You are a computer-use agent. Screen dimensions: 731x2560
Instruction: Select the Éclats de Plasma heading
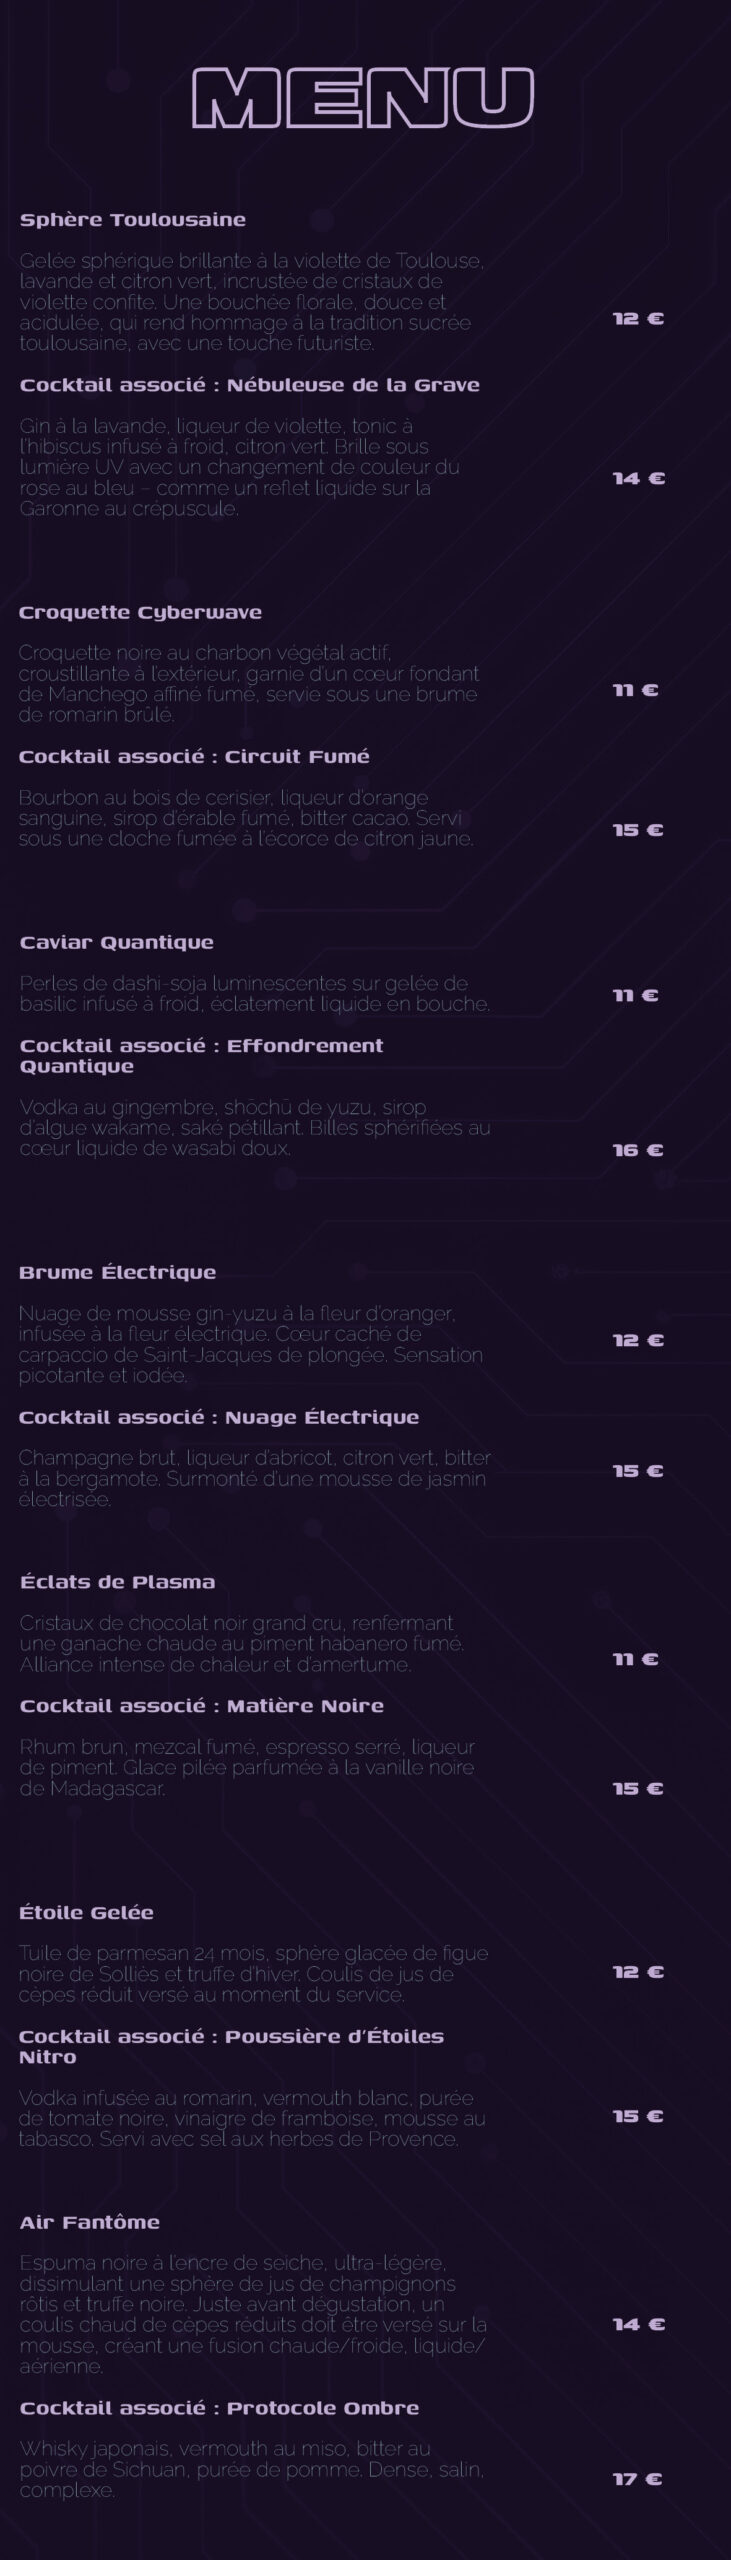point(118,1582)
